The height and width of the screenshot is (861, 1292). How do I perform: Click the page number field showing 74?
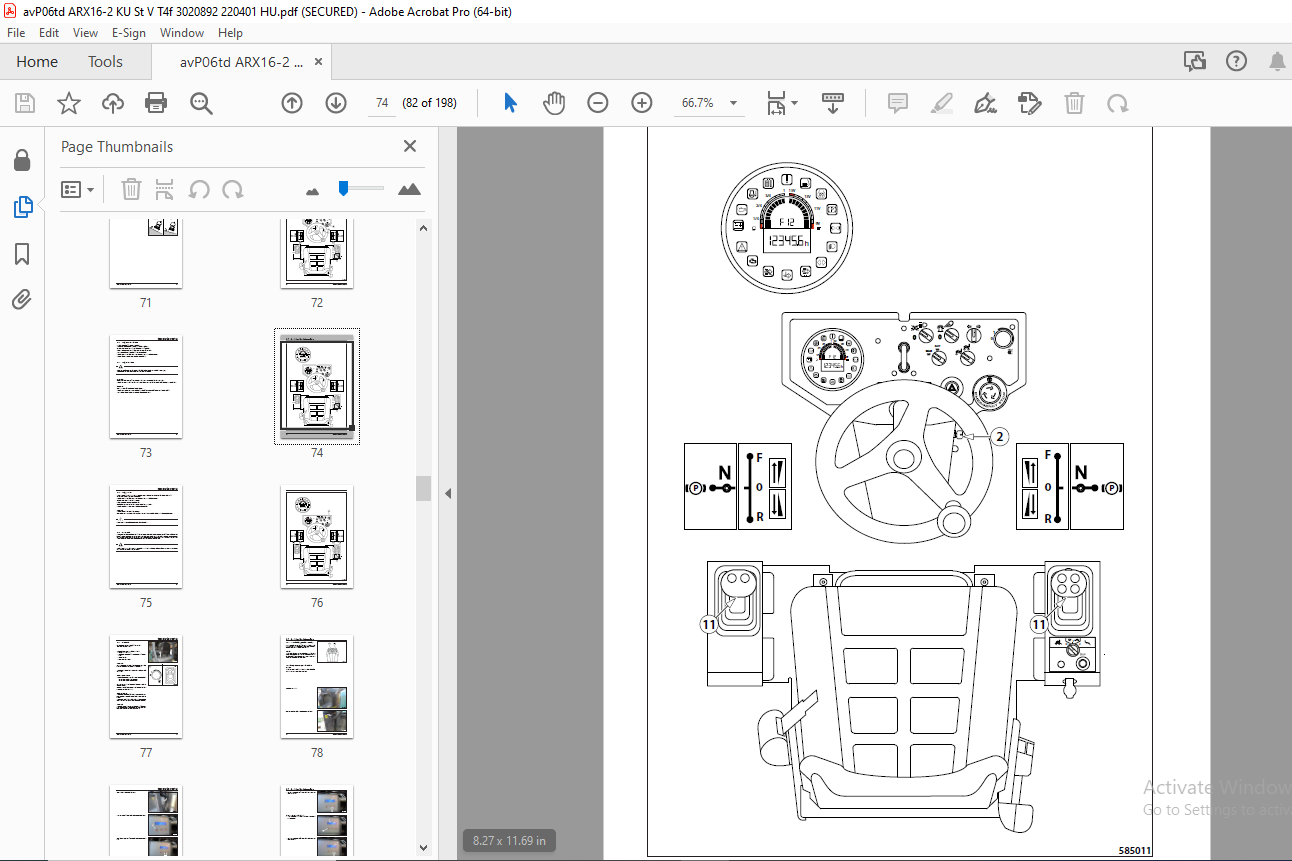(x=381, y=103)
